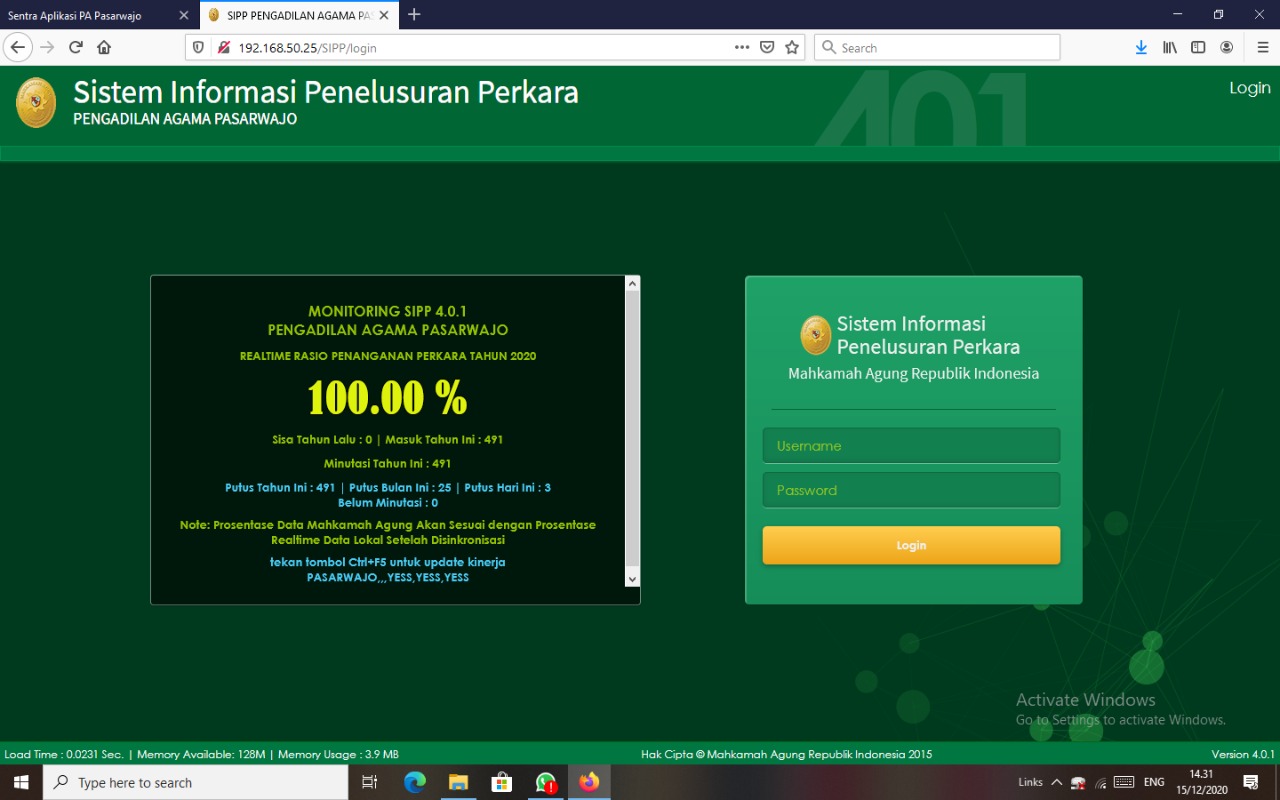
Task: Click the Windows 'Type here to search' box
Action: tap(195, 782)
